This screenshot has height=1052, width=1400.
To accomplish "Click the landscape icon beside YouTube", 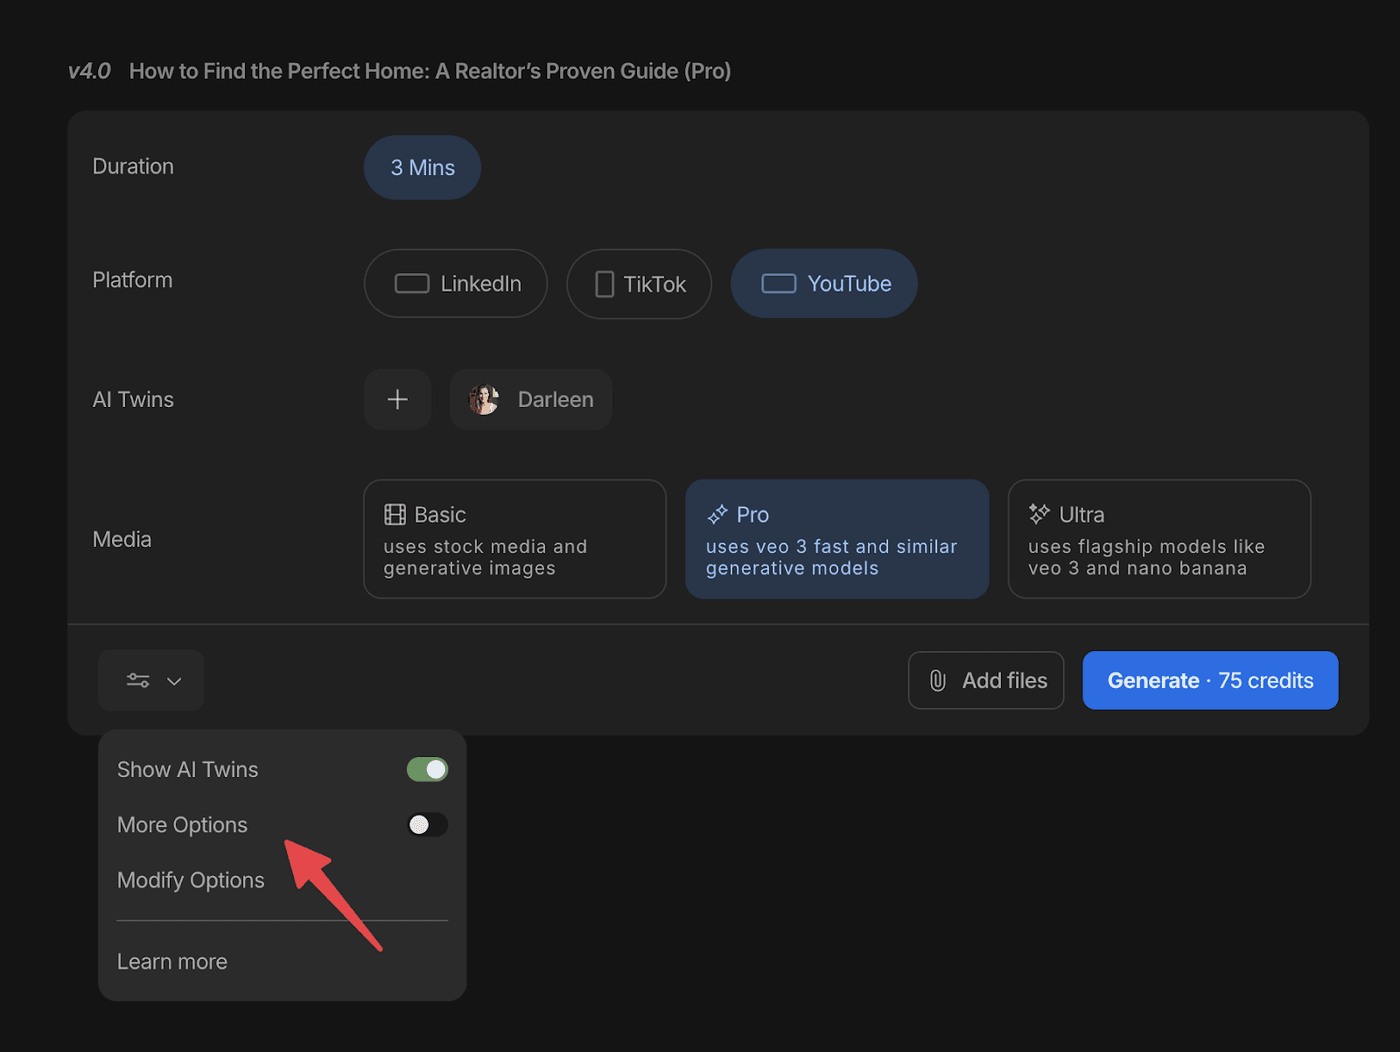I will pos(778,284).
